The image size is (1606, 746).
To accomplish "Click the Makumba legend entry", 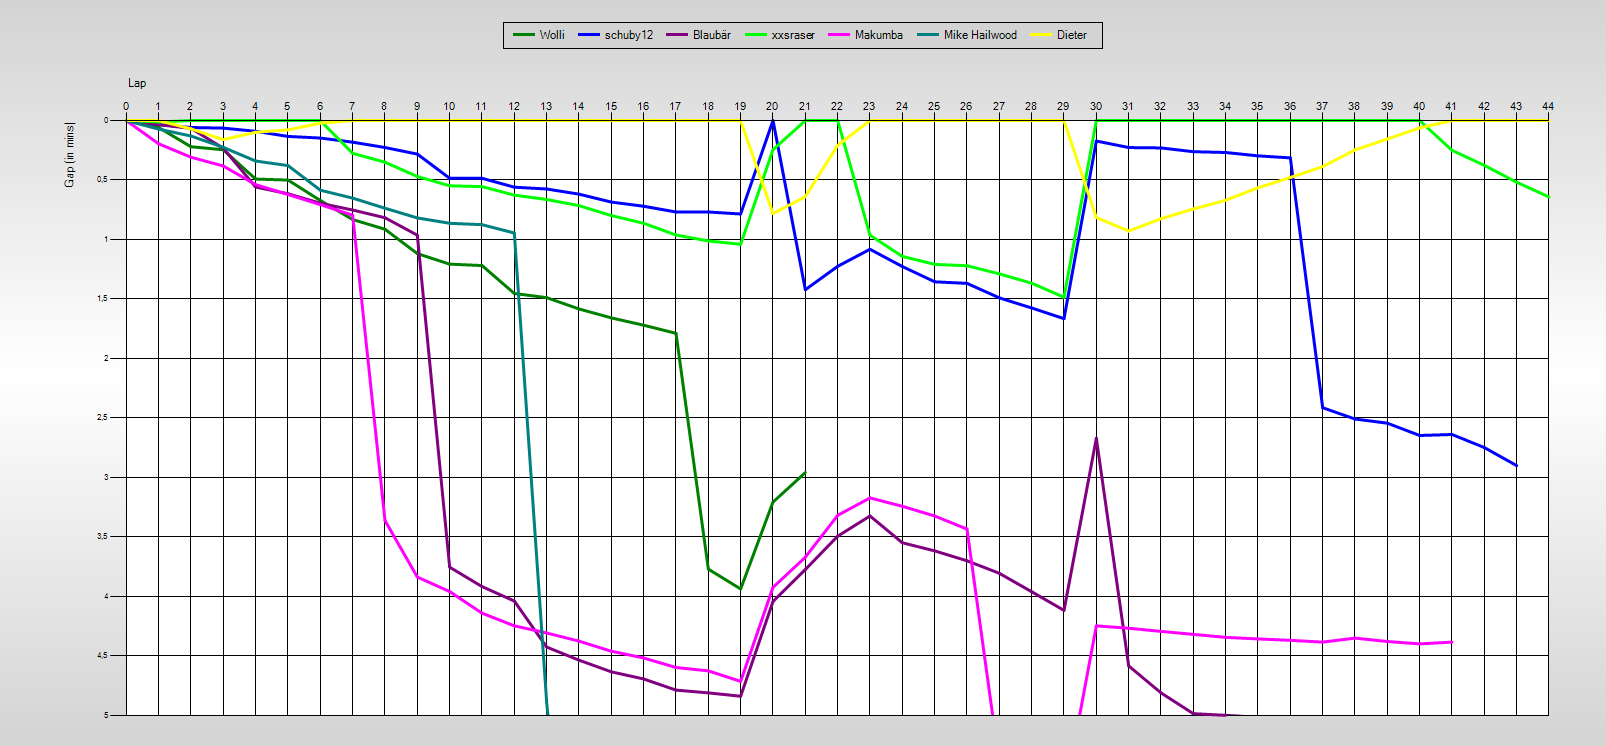I will click(865, 35).
